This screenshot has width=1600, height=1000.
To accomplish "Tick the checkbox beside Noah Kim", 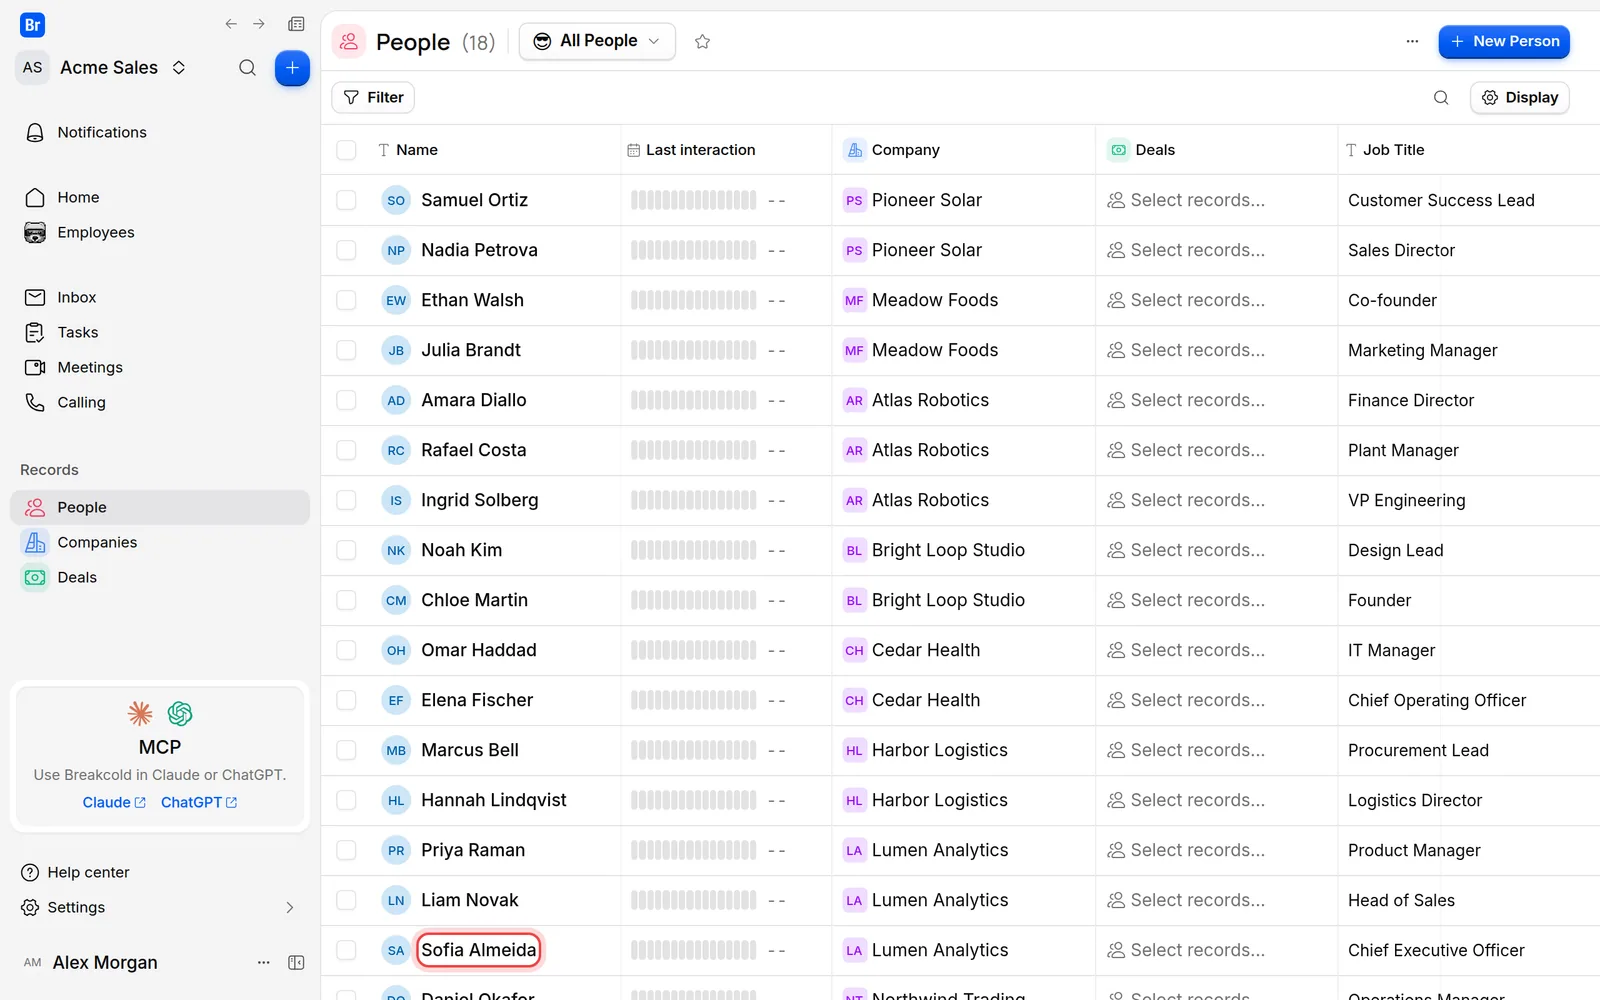I will [346, 550].
